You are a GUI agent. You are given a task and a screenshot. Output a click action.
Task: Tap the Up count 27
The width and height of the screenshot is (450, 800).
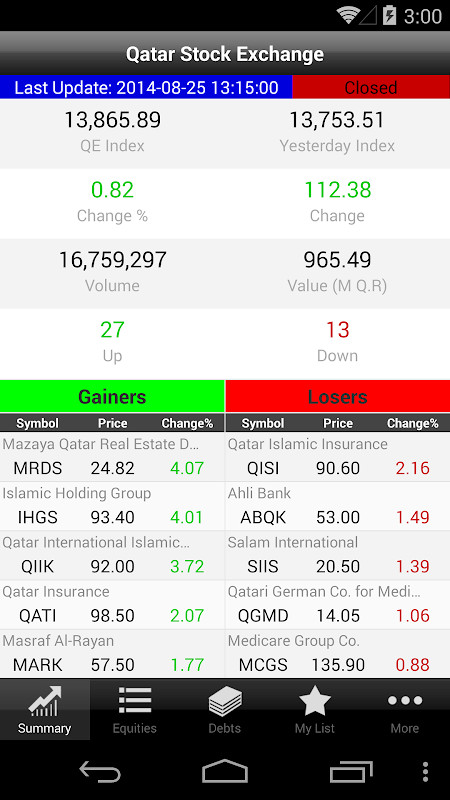tap(112, 330)
